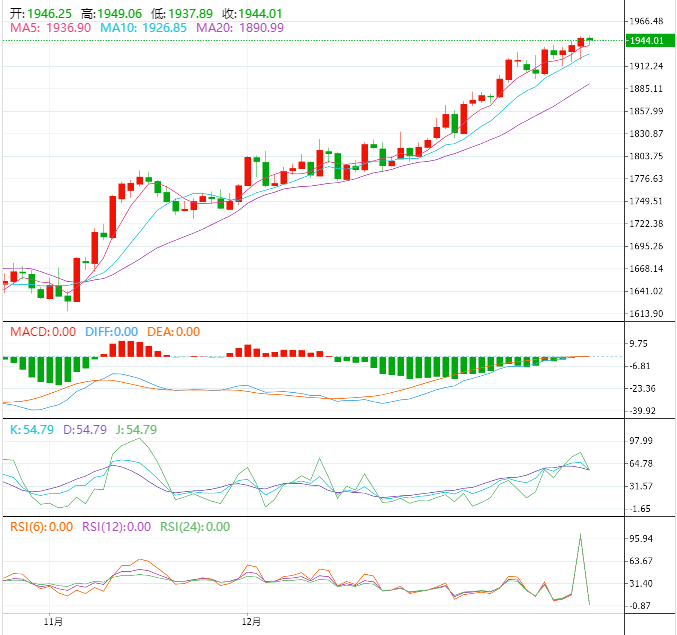
Task: Click the 63.67 RSI axis label
Action: pos(641,561)
